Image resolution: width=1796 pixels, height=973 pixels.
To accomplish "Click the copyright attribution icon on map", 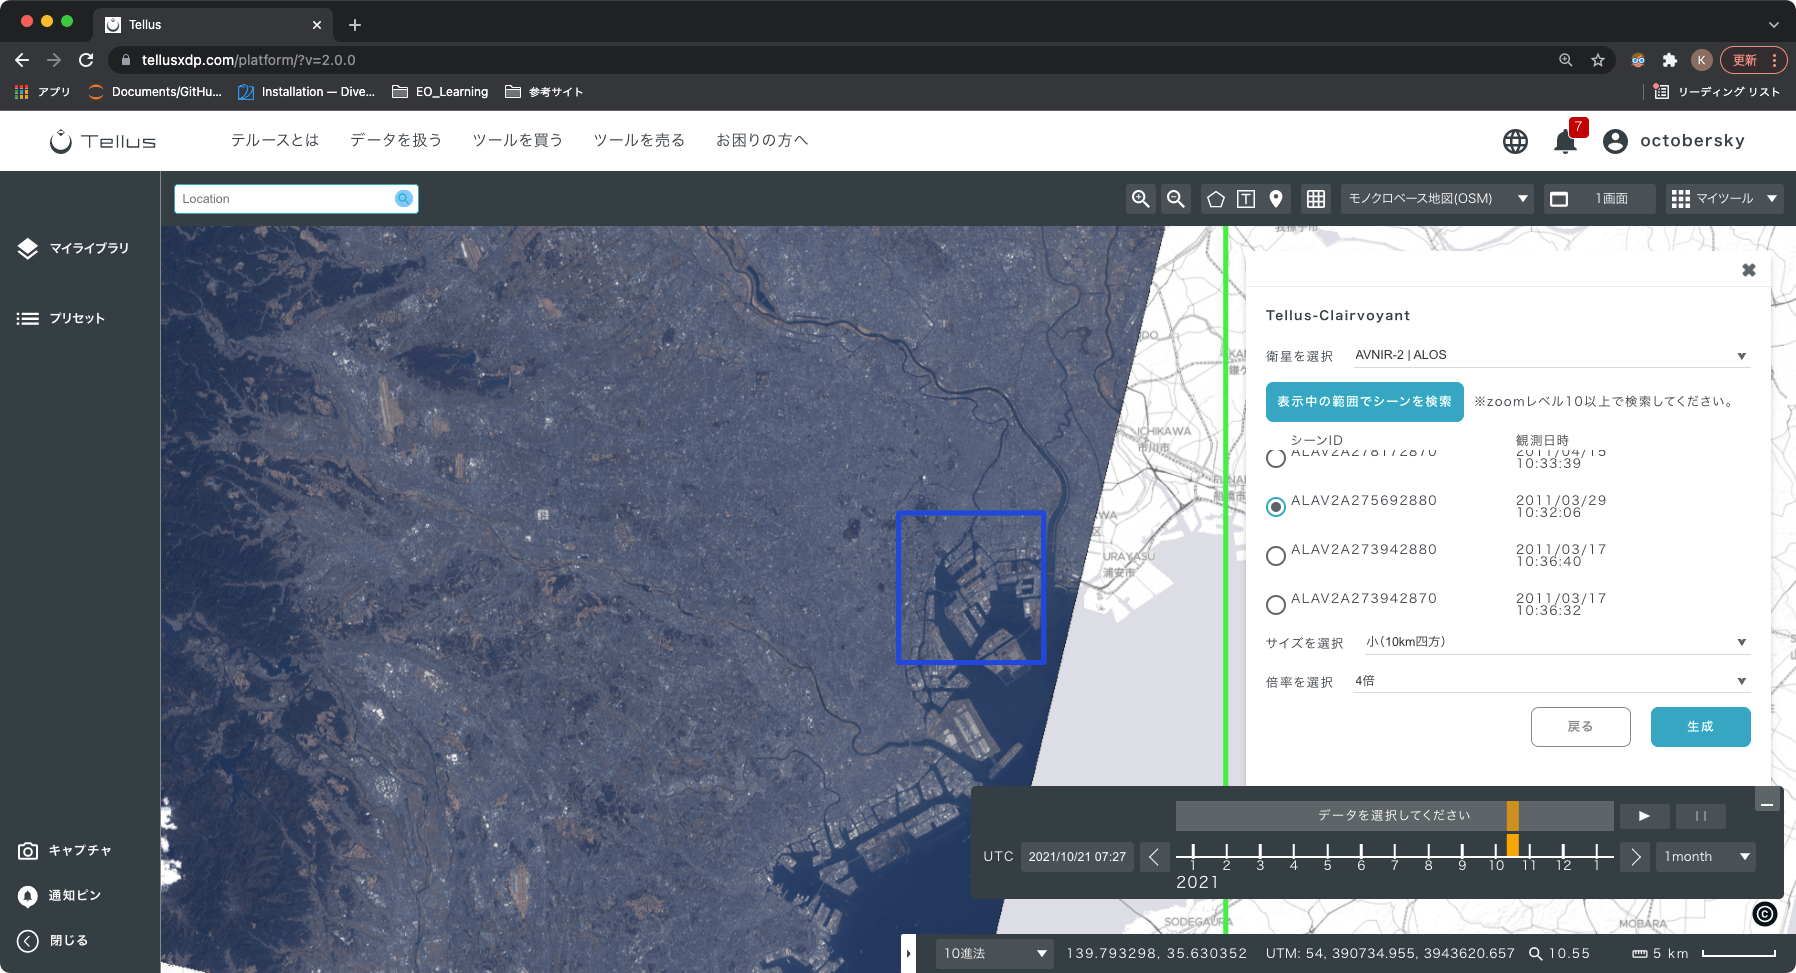I will (x=1765, y=913).
